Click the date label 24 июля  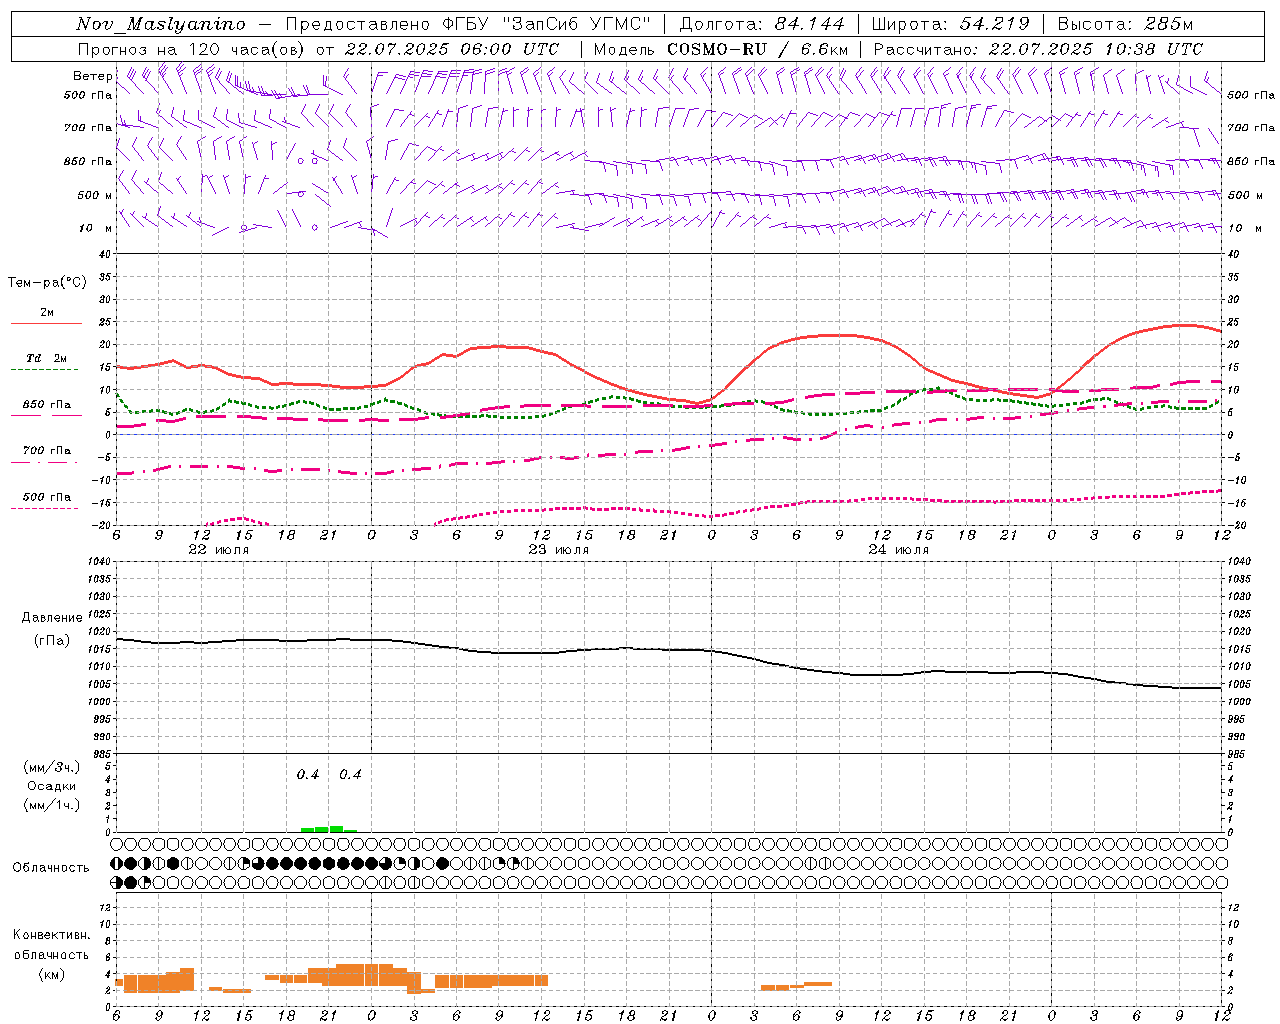899,550
